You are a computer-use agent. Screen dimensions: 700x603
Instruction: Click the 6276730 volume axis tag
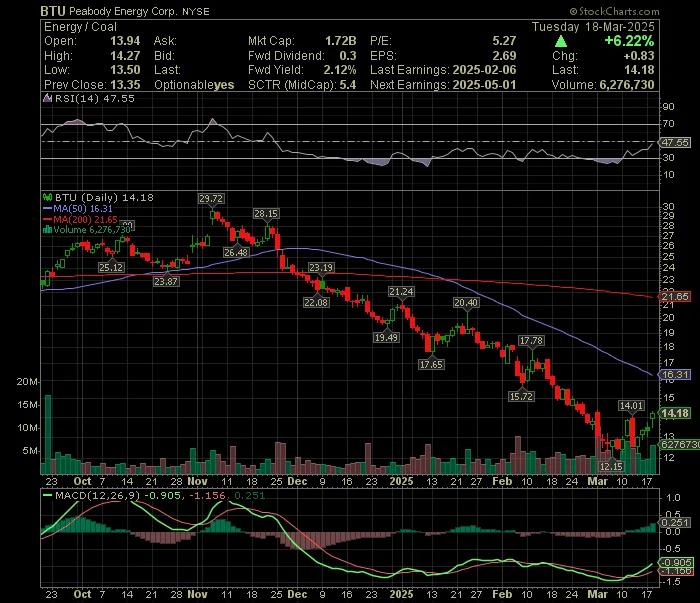[x=679, y=445]
